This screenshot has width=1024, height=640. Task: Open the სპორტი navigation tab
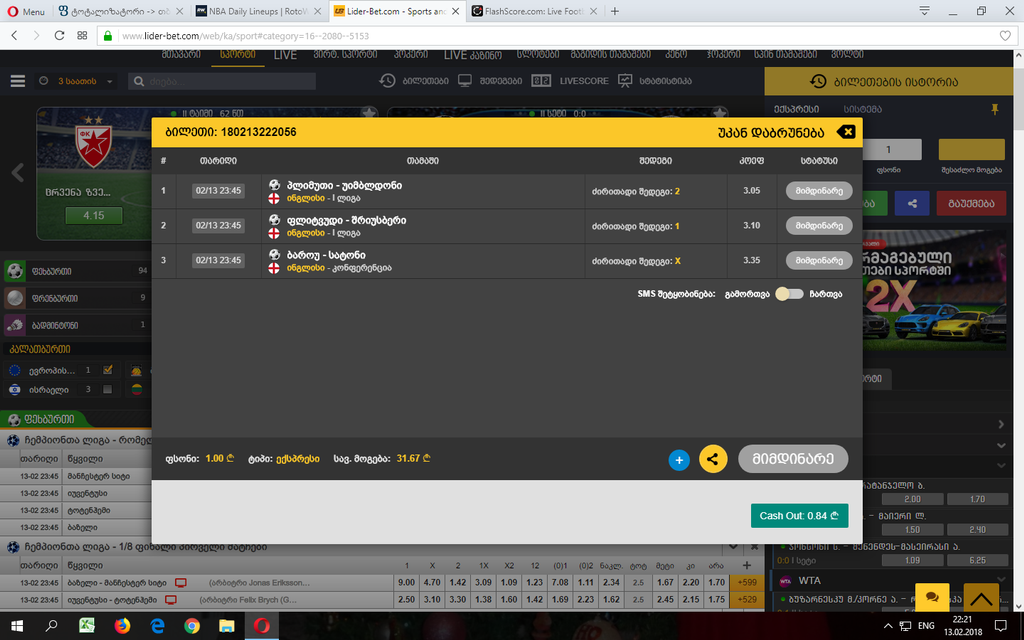[x=238, y=56]
